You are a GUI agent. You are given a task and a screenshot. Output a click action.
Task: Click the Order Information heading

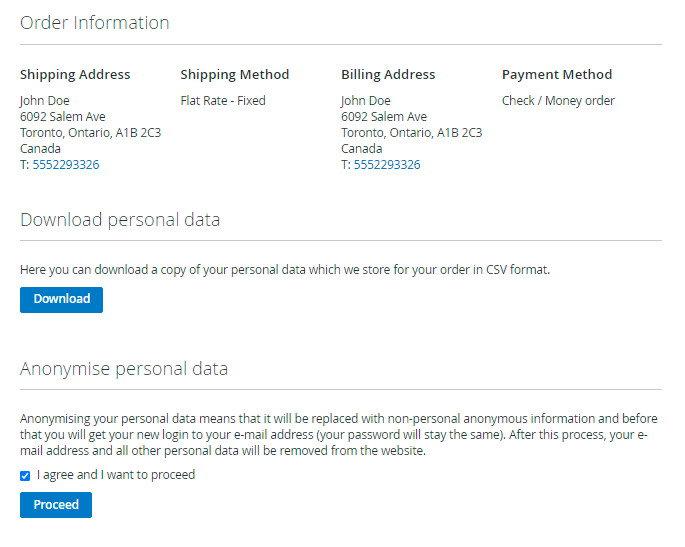pyautogui.click(x=95, y=23)
